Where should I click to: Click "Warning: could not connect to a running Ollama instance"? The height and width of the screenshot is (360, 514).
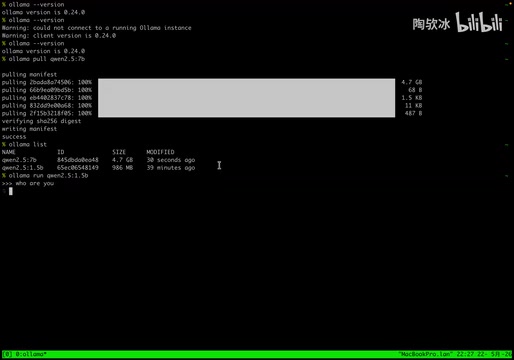[97, 28]
